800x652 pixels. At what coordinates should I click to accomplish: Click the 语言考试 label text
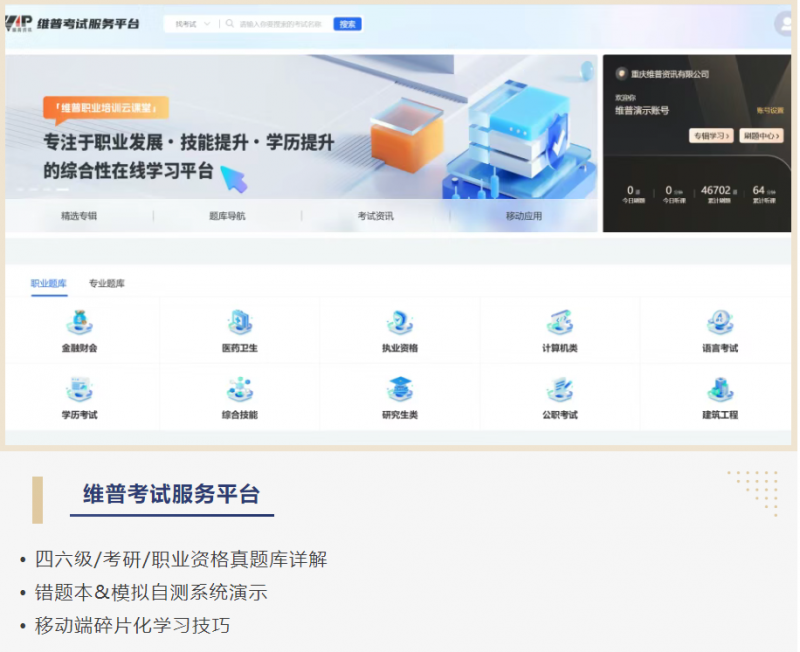click(720, 348)
